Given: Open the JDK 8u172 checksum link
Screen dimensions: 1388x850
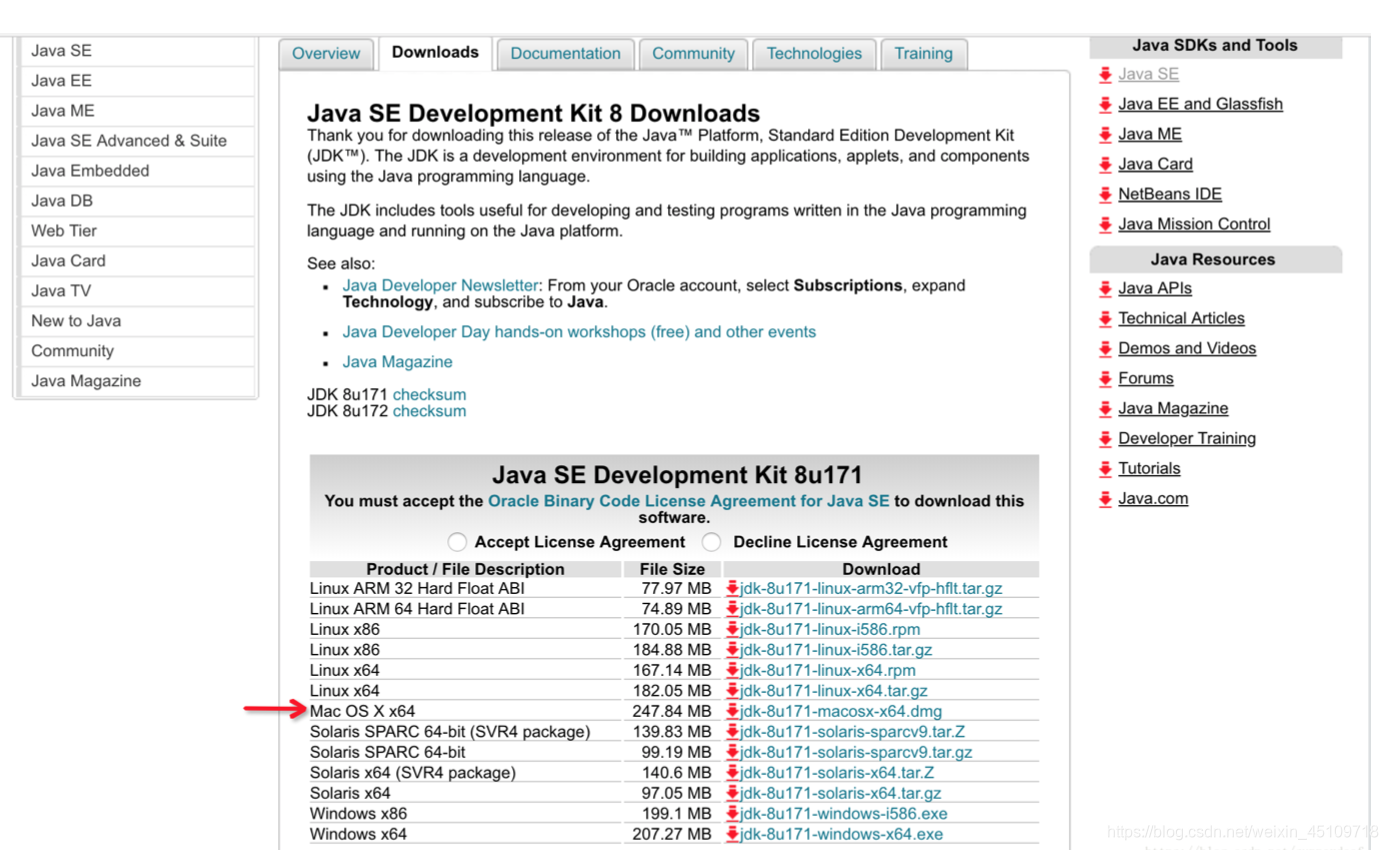Looking at the screenshot, I should pos(429,411).
